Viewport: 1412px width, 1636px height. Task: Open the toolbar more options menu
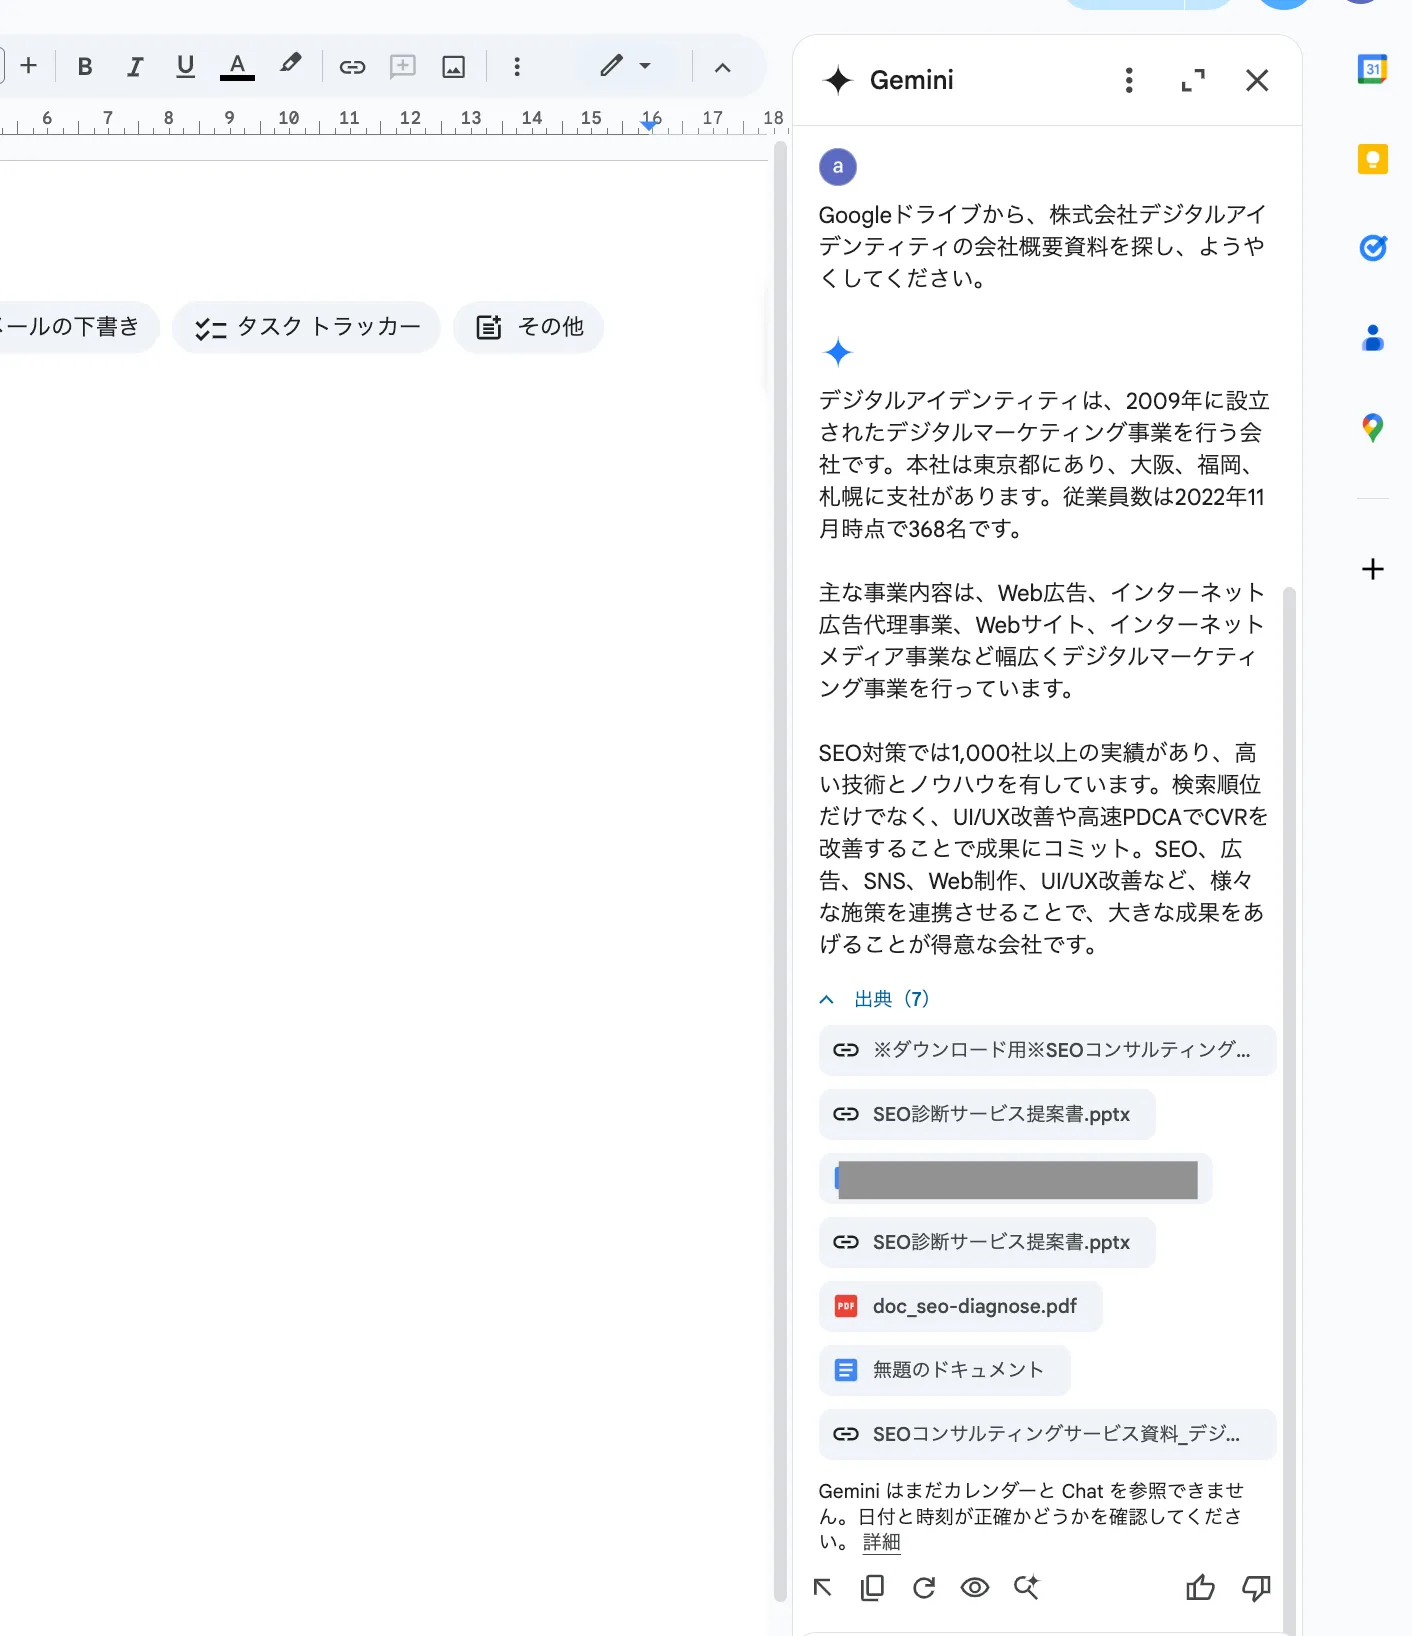517,67
